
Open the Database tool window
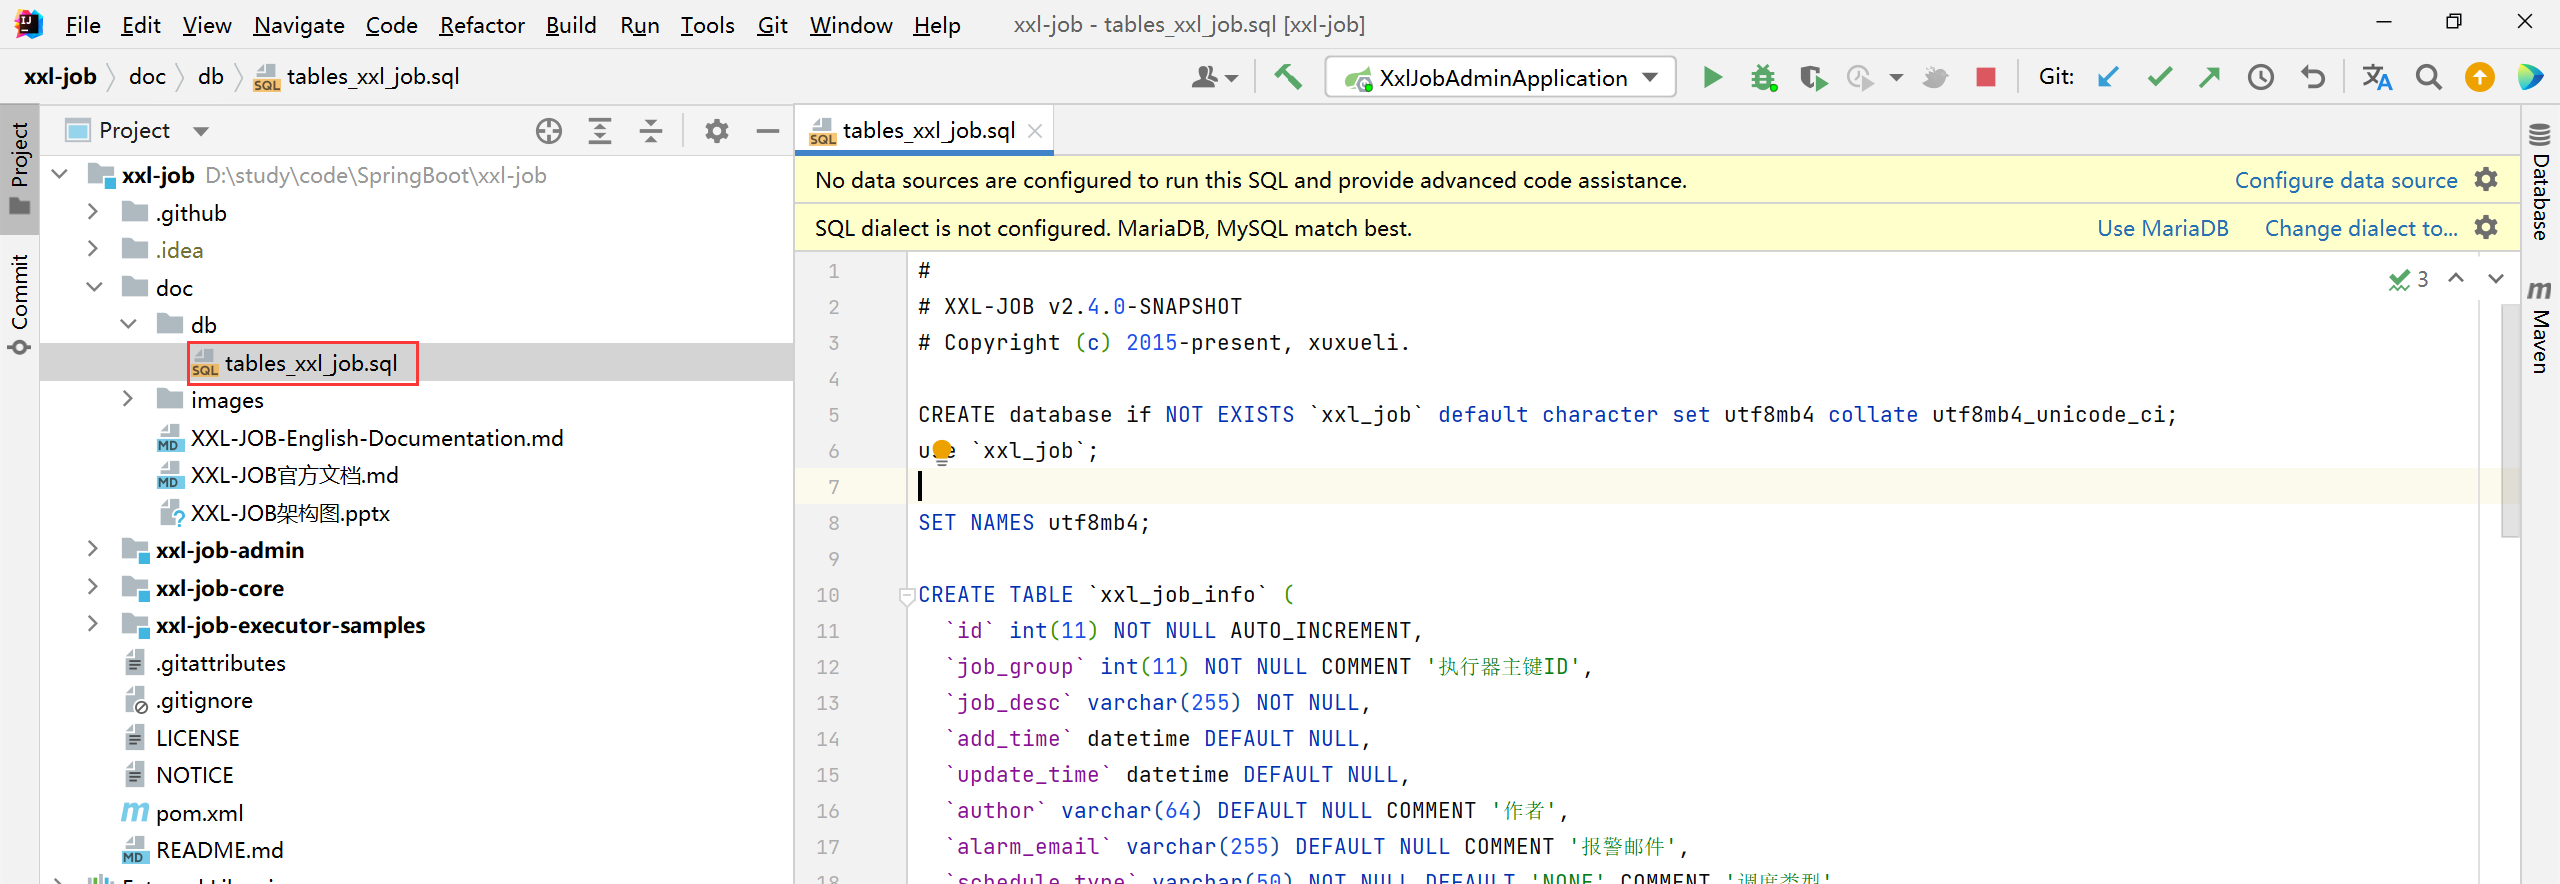2540,180
